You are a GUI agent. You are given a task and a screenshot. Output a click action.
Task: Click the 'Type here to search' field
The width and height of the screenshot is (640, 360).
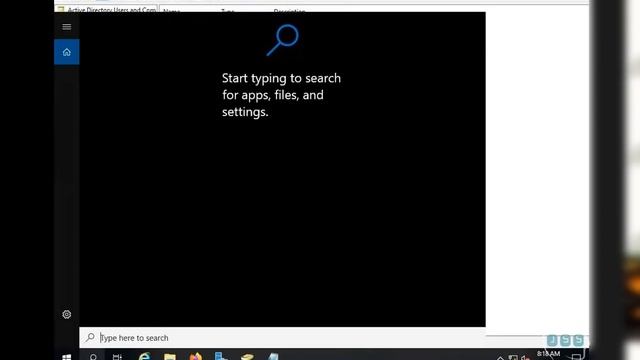coord(282,338)
